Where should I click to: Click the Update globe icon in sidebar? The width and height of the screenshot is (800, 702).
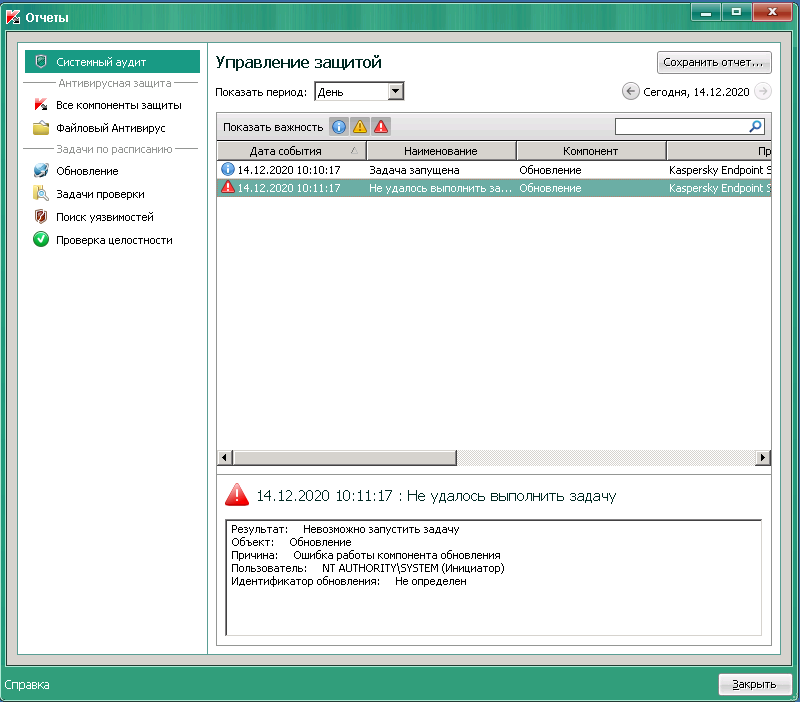(41, 171)
